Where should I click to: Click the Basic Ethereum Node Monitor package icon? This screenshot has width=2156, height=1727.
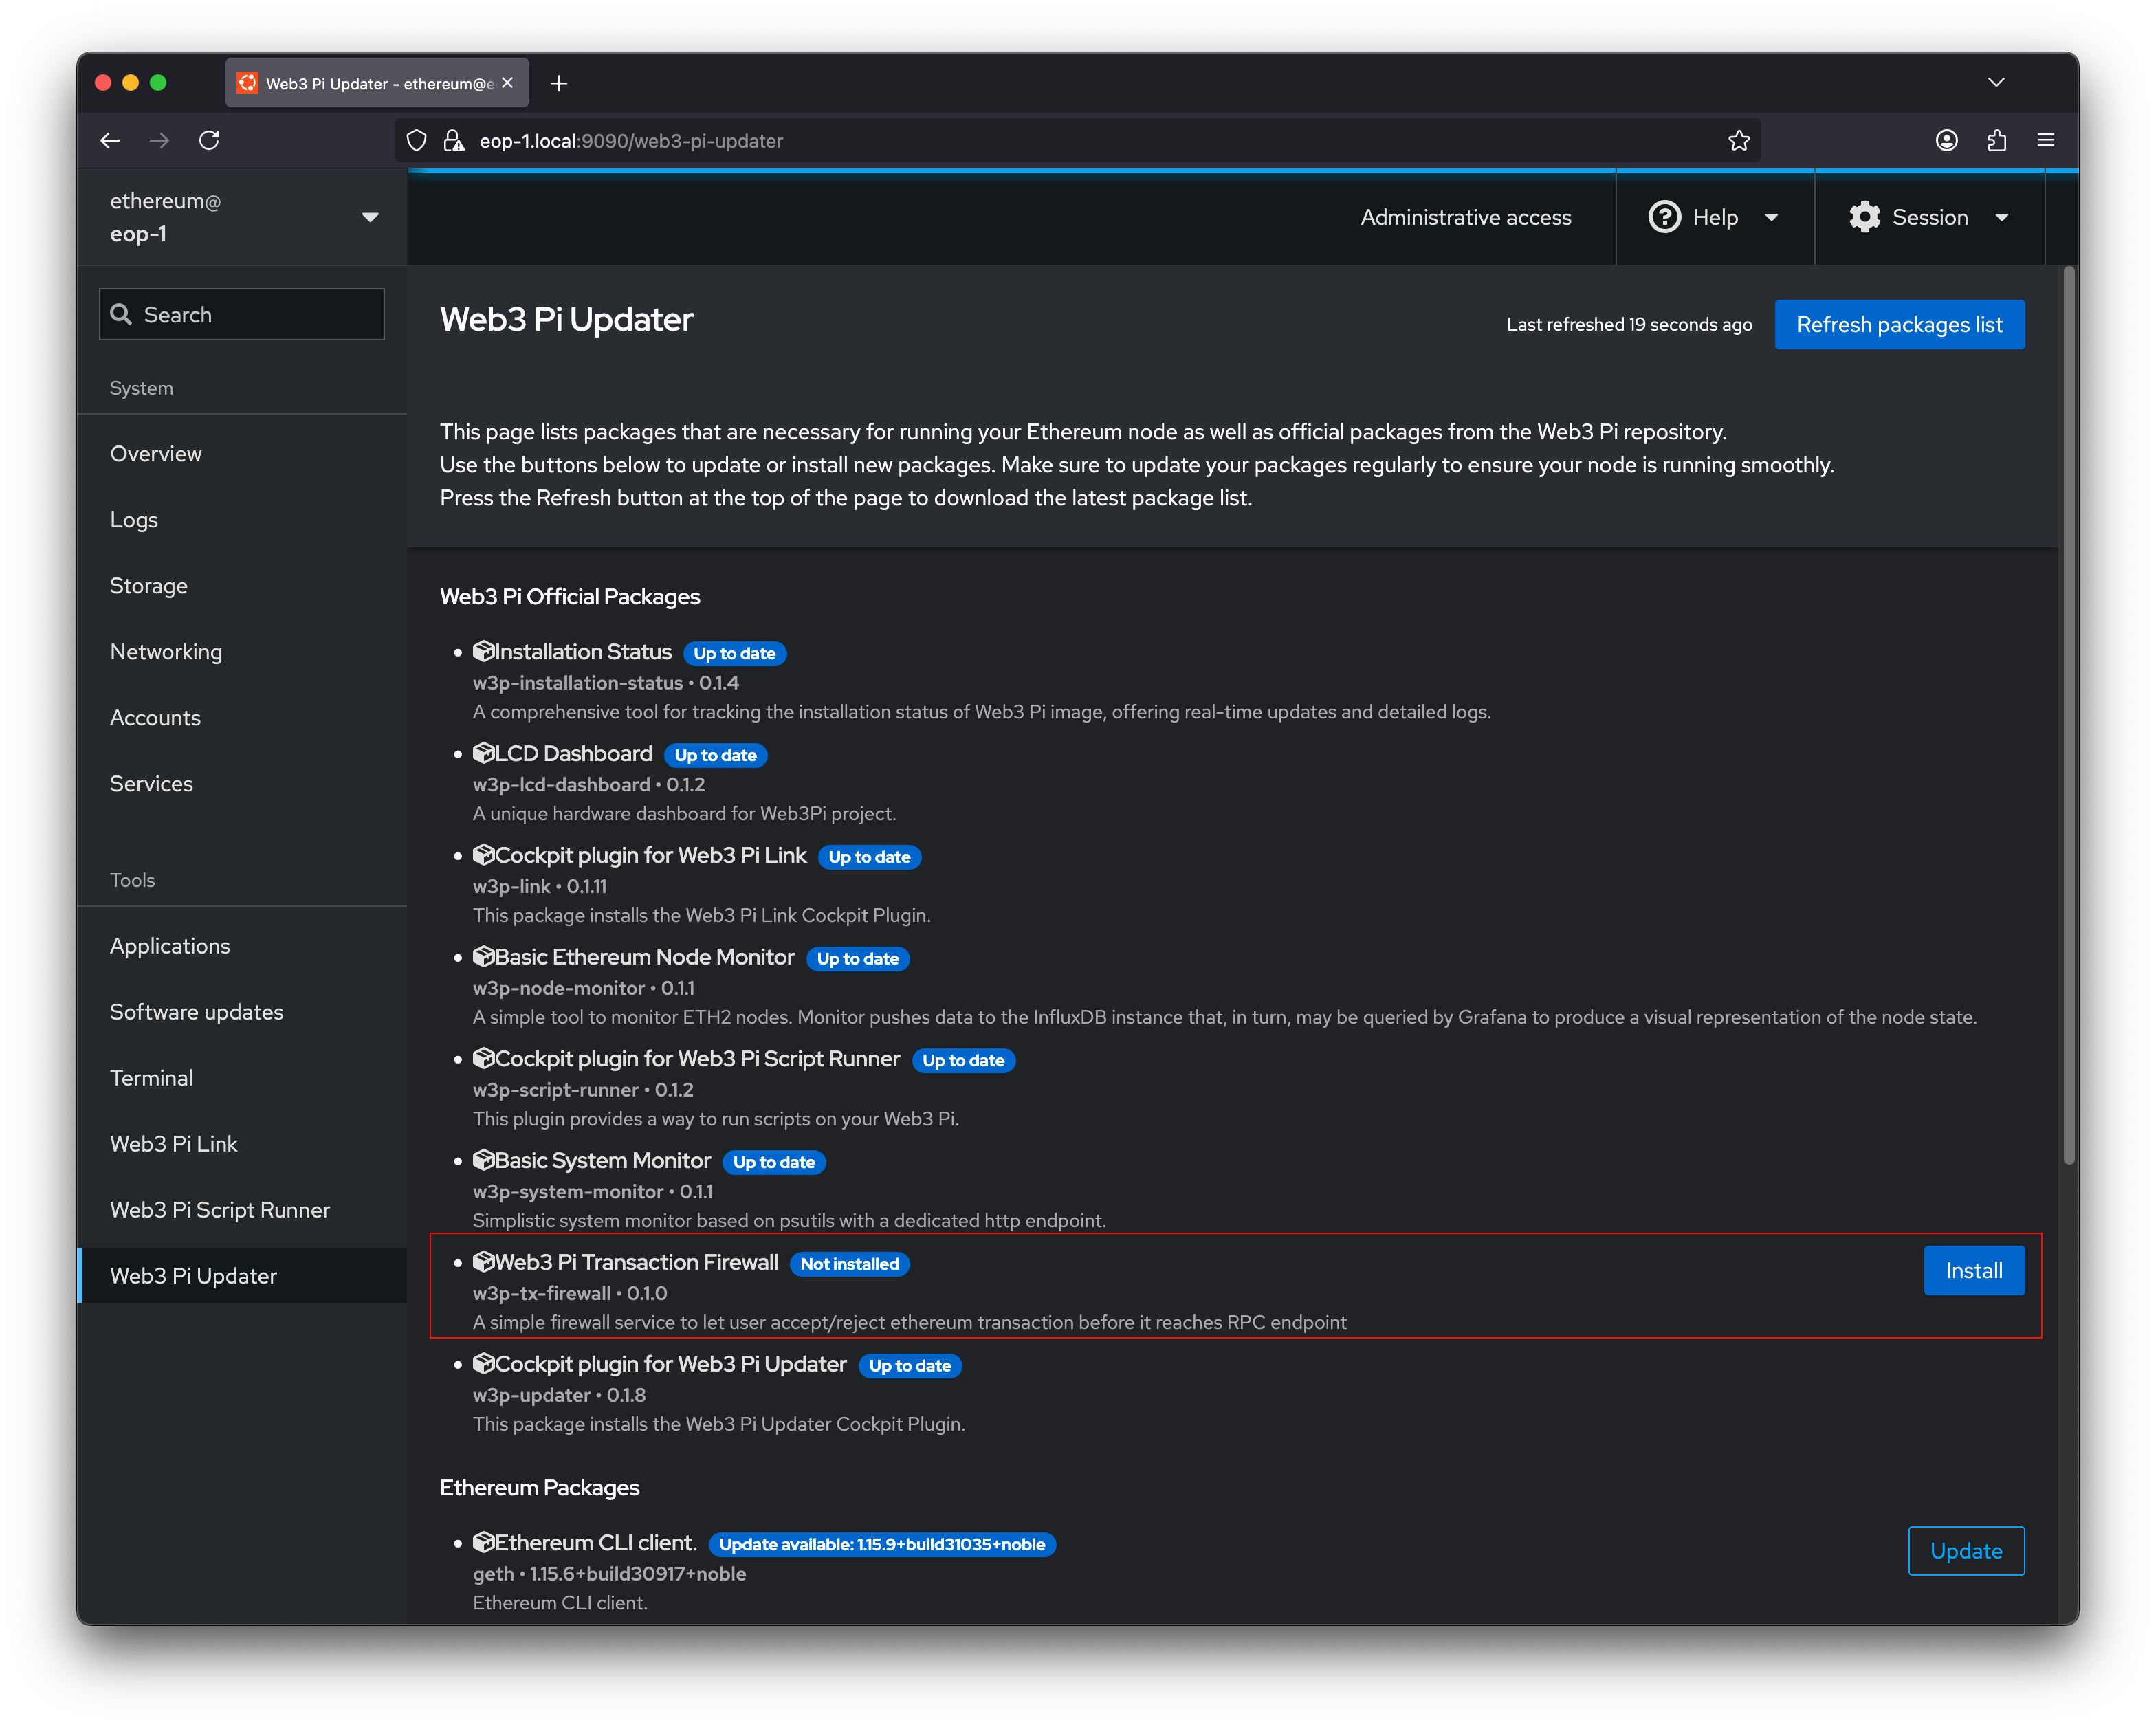click(x=484, y=957)
